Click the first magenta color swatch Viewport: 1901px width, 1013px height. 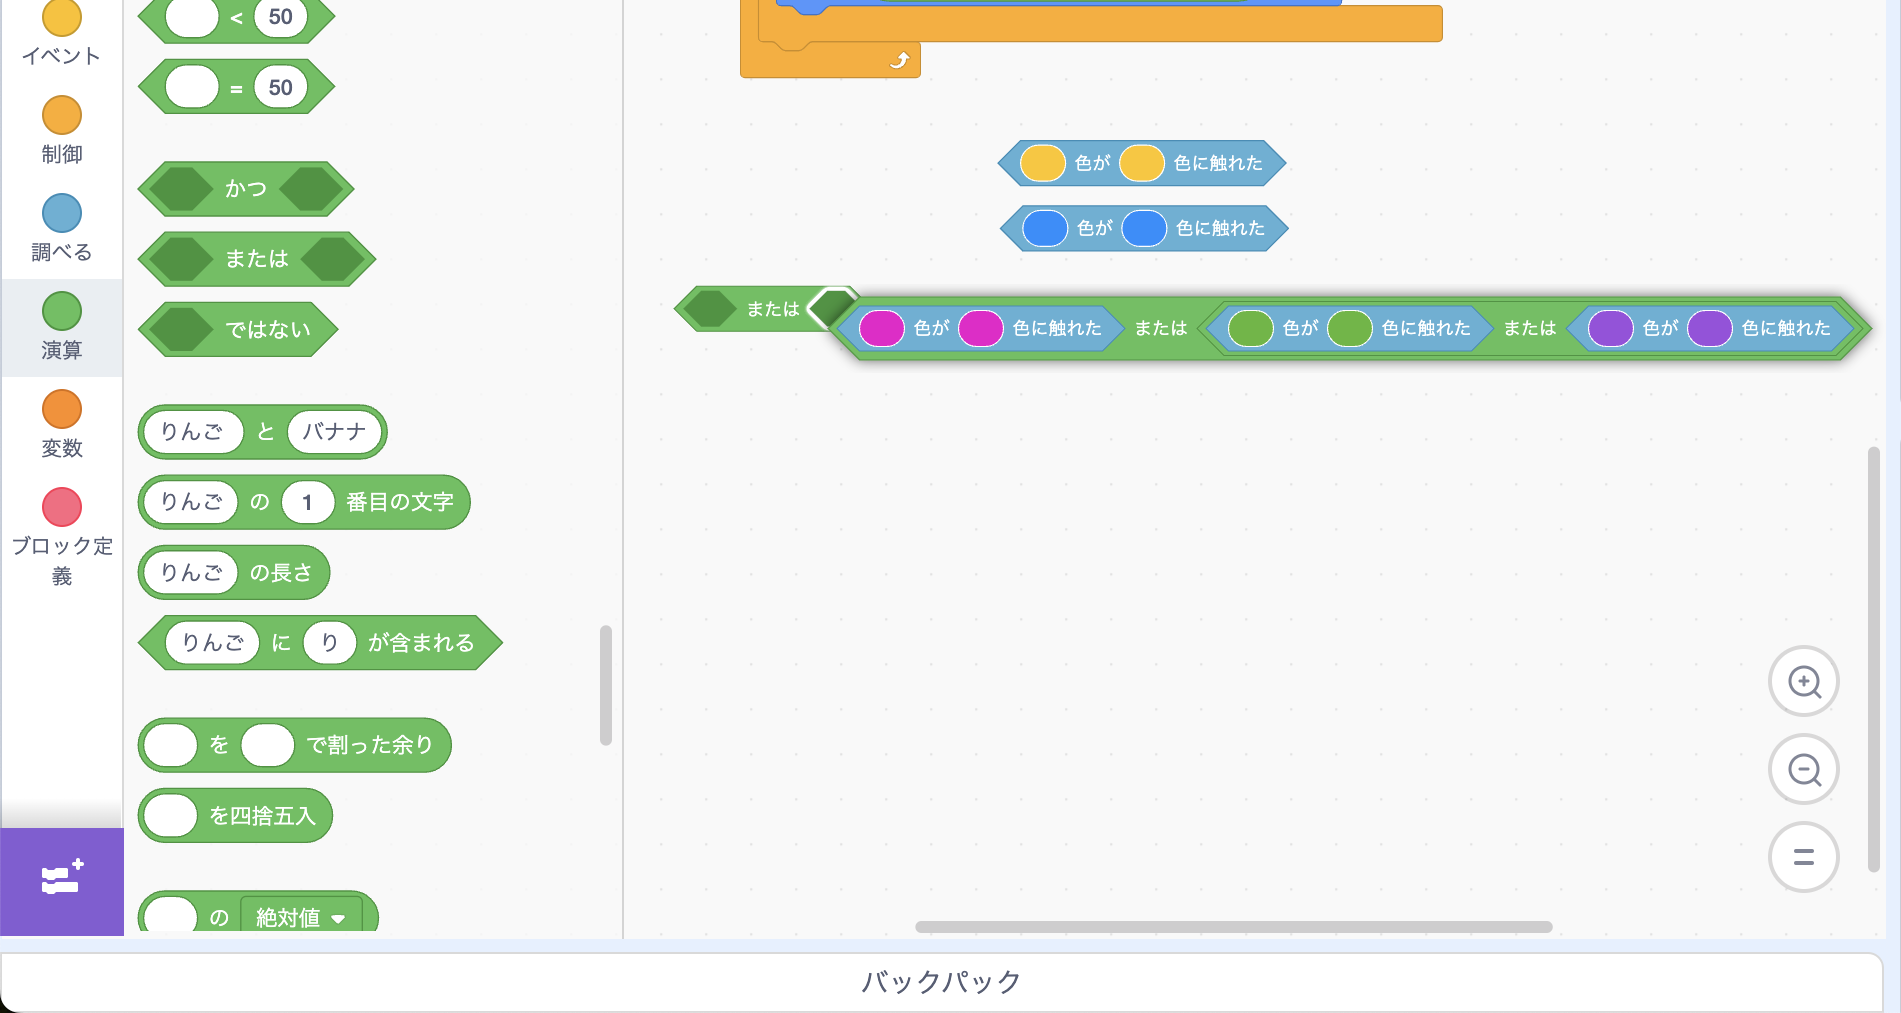[881, 328]
